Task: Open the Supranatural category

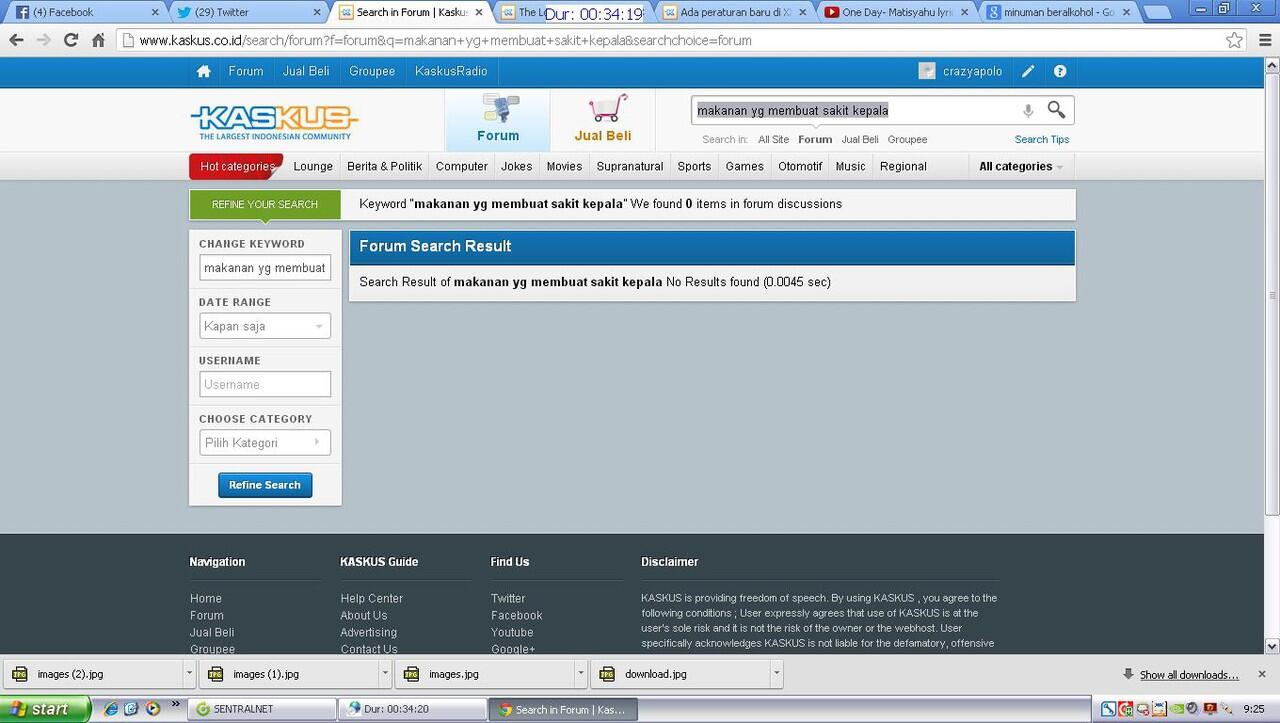Action: click(630, 166)
